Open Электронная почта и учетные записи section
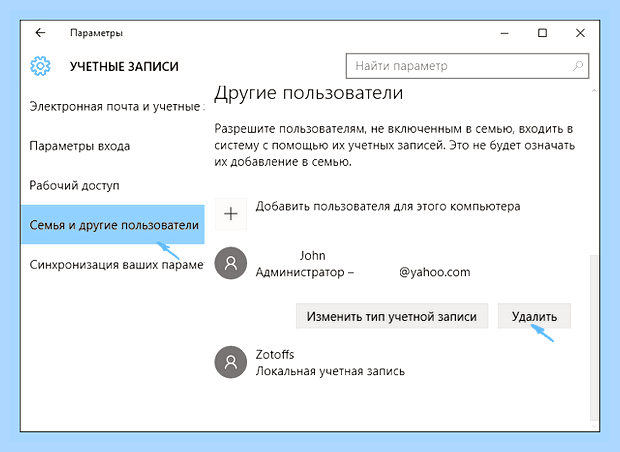This screenshot has width=620, height=452. [117, 106]
